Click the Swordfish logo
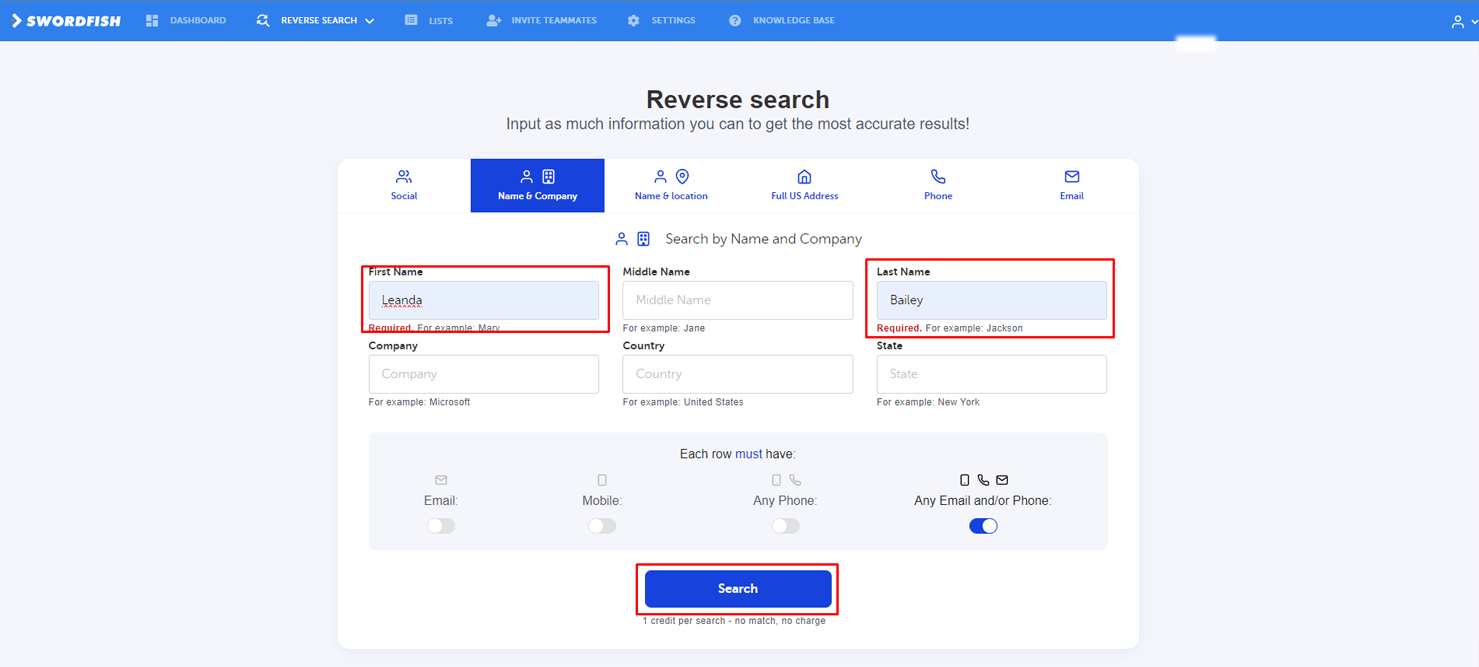The image size is (1479, 667). [x=66, y=21]
